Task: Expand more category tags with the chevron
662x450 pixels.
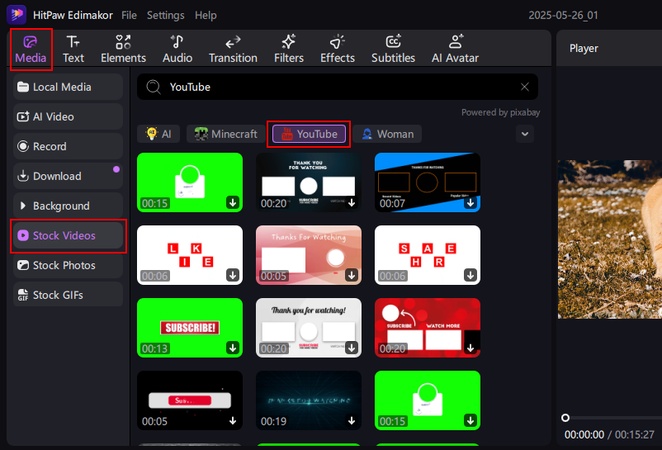Action: click(525, 134)
